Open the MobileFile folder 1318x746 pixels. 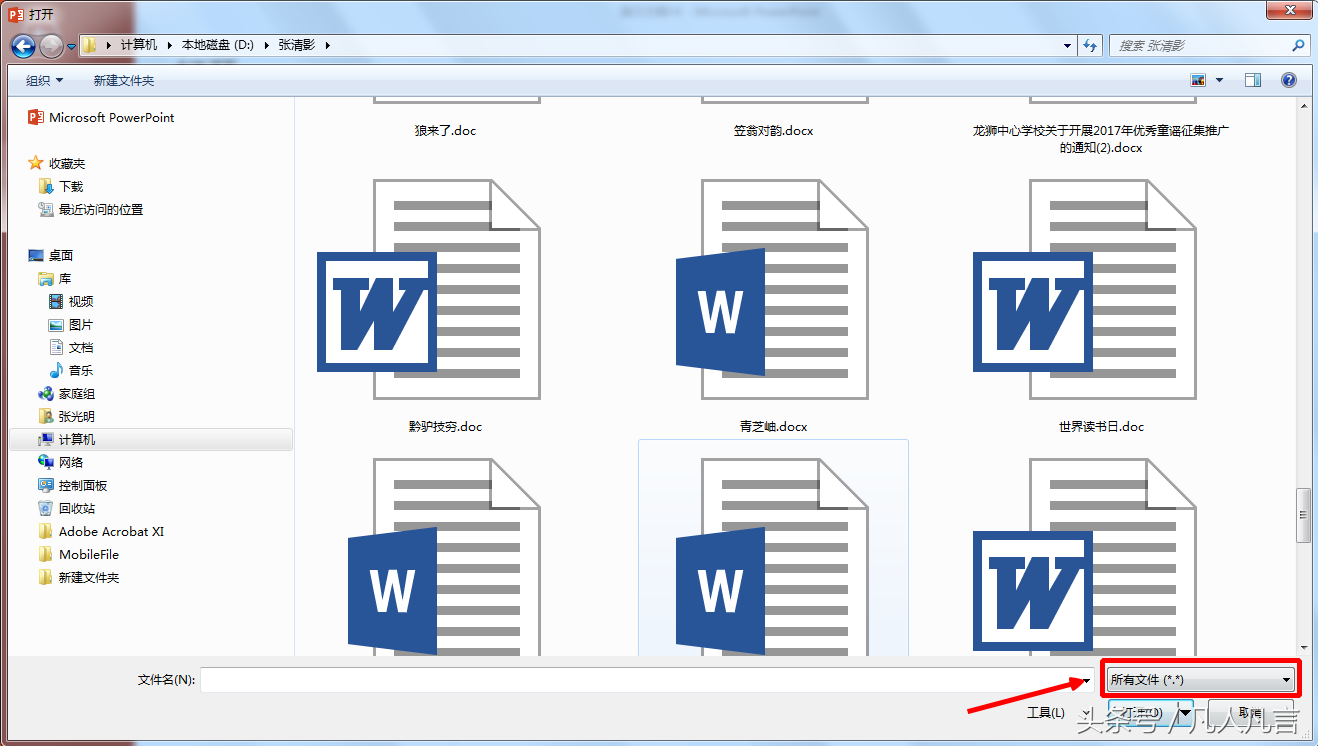(79, 554)
